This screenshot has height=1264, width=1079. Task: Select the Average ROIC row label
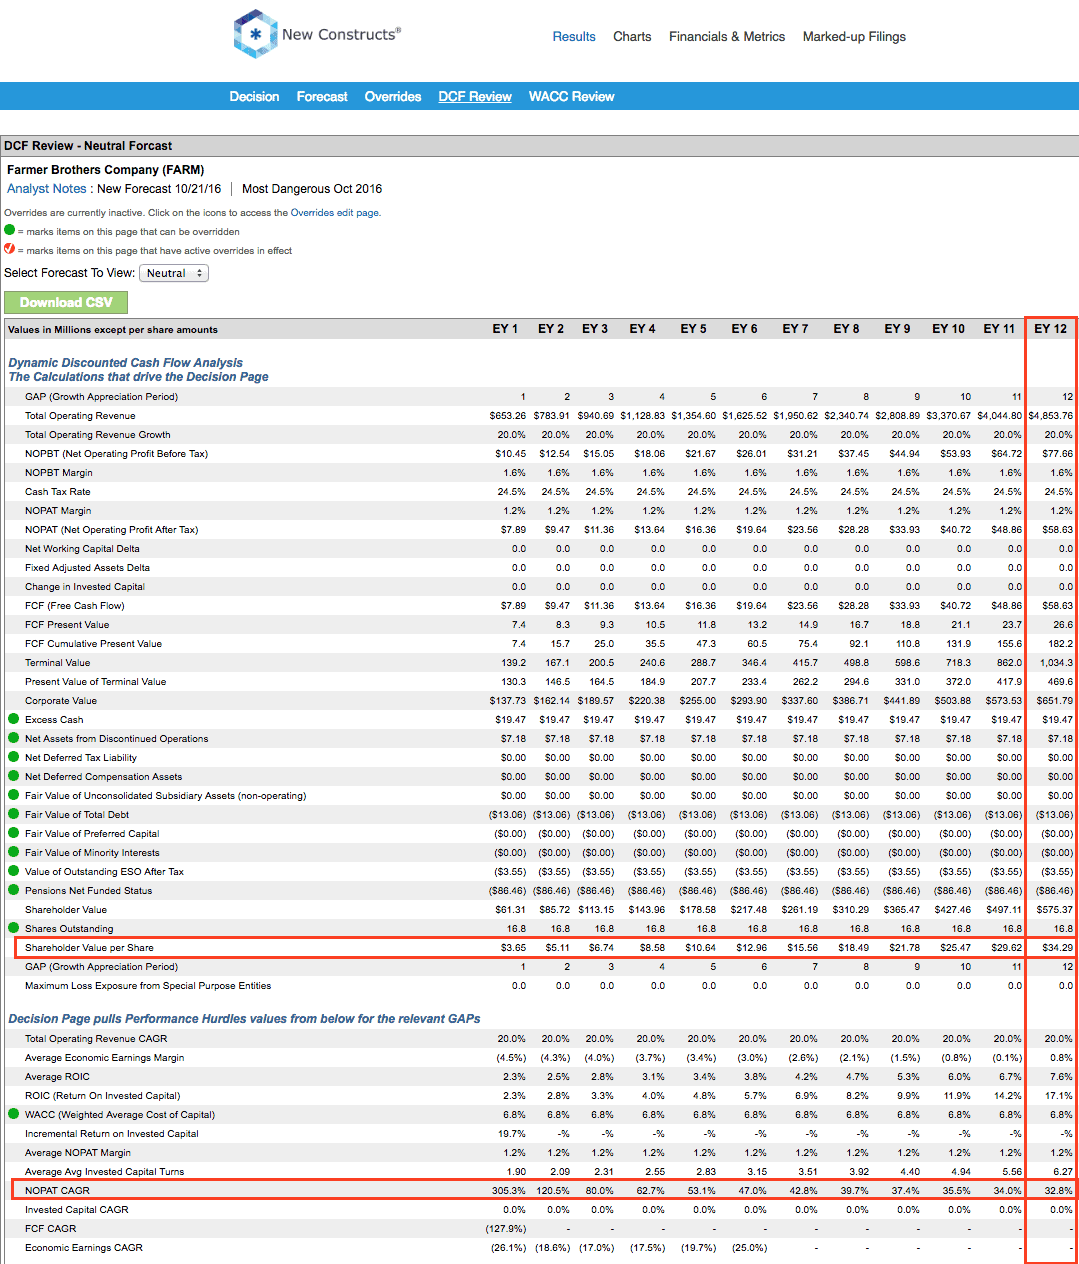point(57,1077)
